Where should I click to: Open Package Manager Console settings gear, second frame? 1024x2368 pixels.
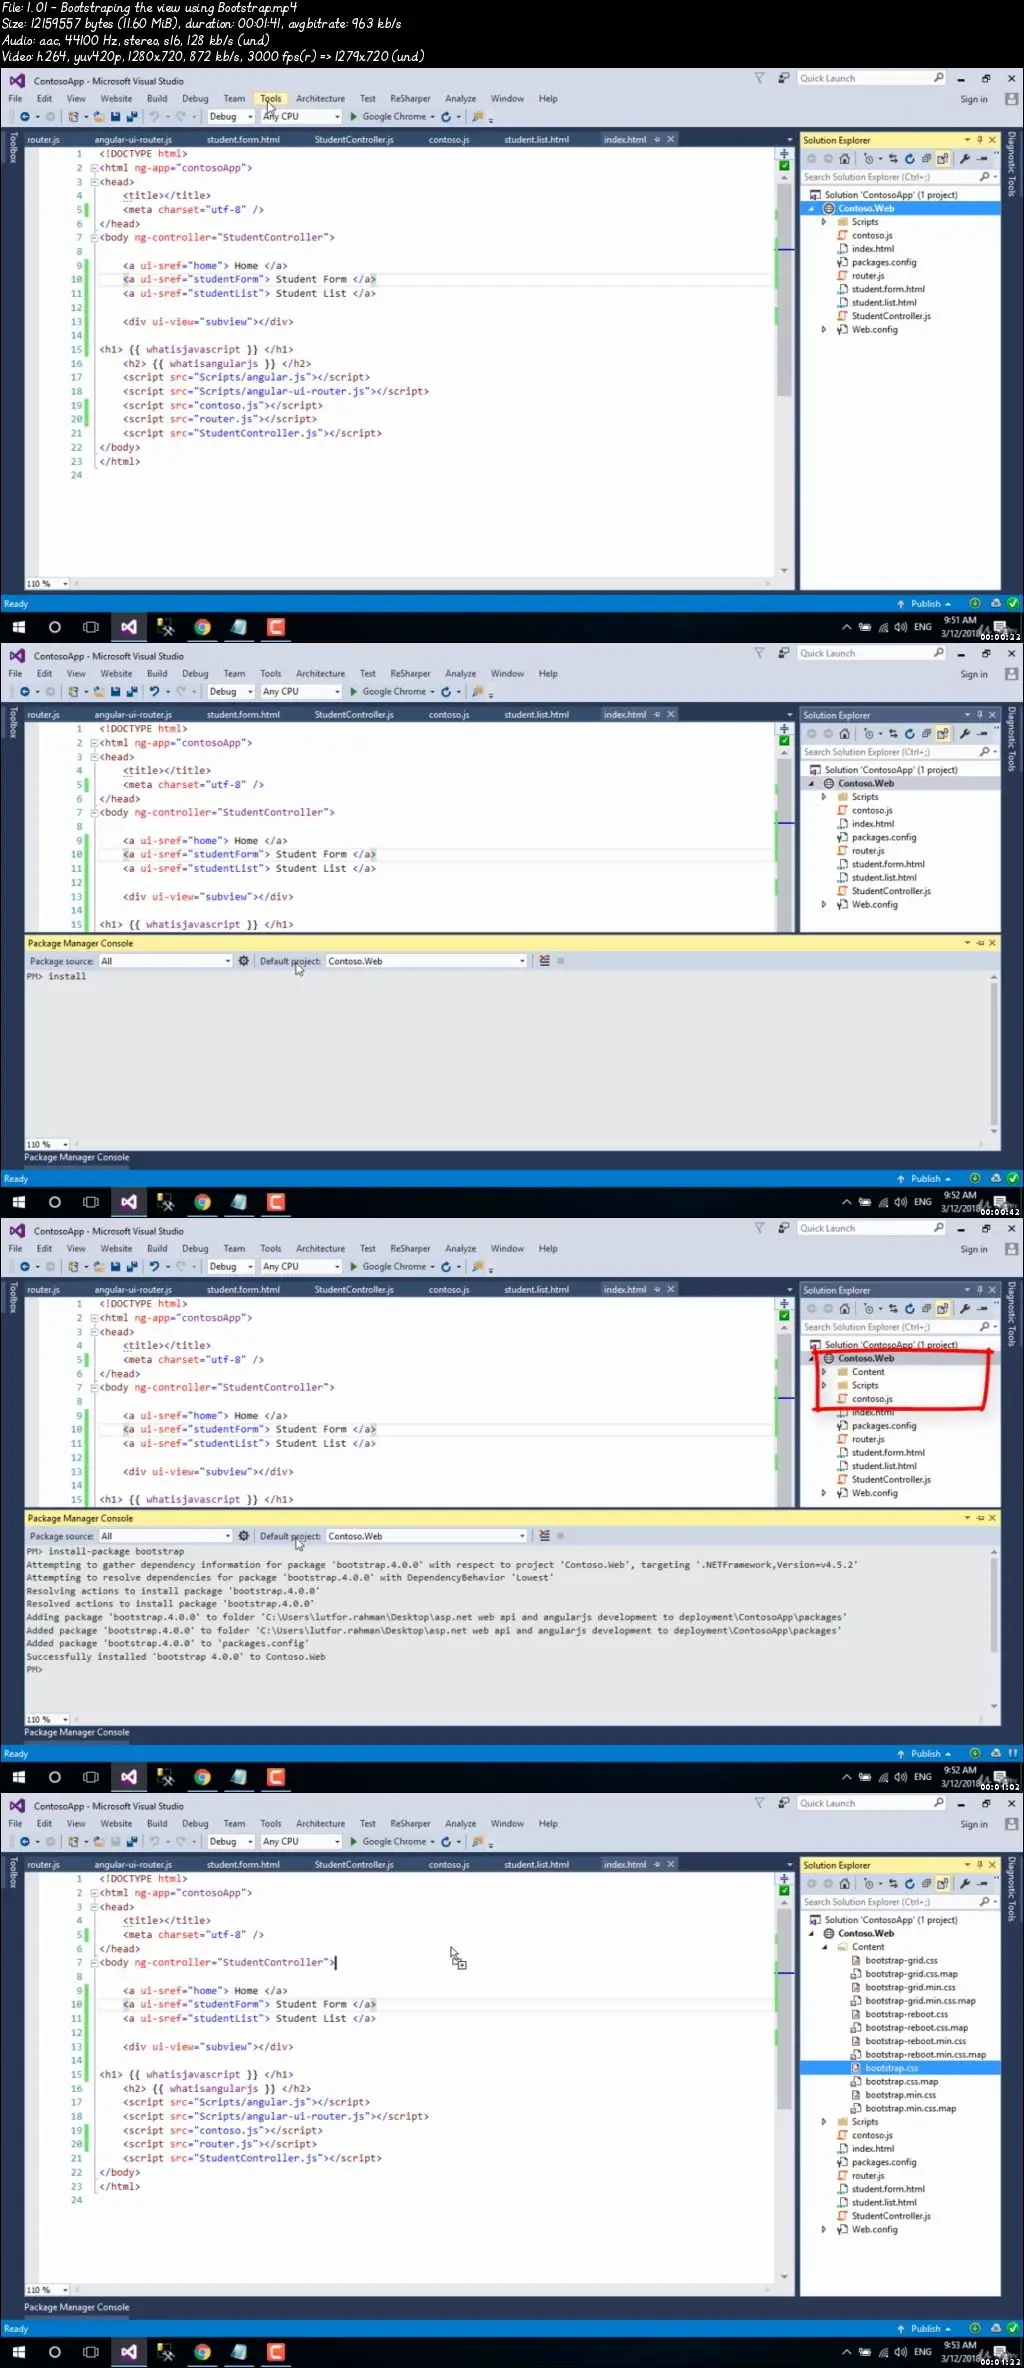(243, 961)
